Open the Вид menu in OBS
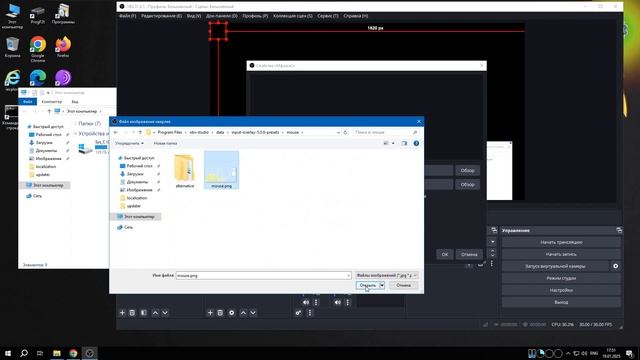Image resolution: width=640 pixels, height=360 pixels. tap(193, 16)
